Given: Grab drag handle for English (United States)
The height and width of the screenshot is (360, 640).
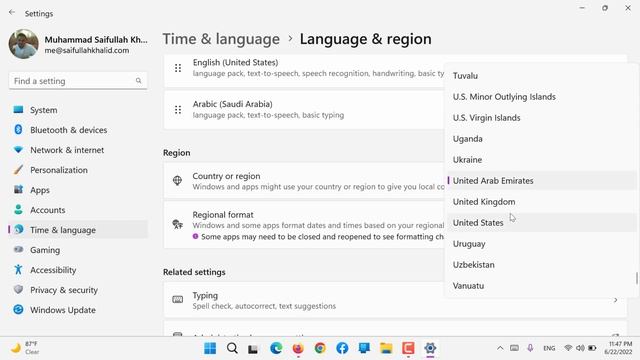Looking at the screenshot, I should [178, 68].
